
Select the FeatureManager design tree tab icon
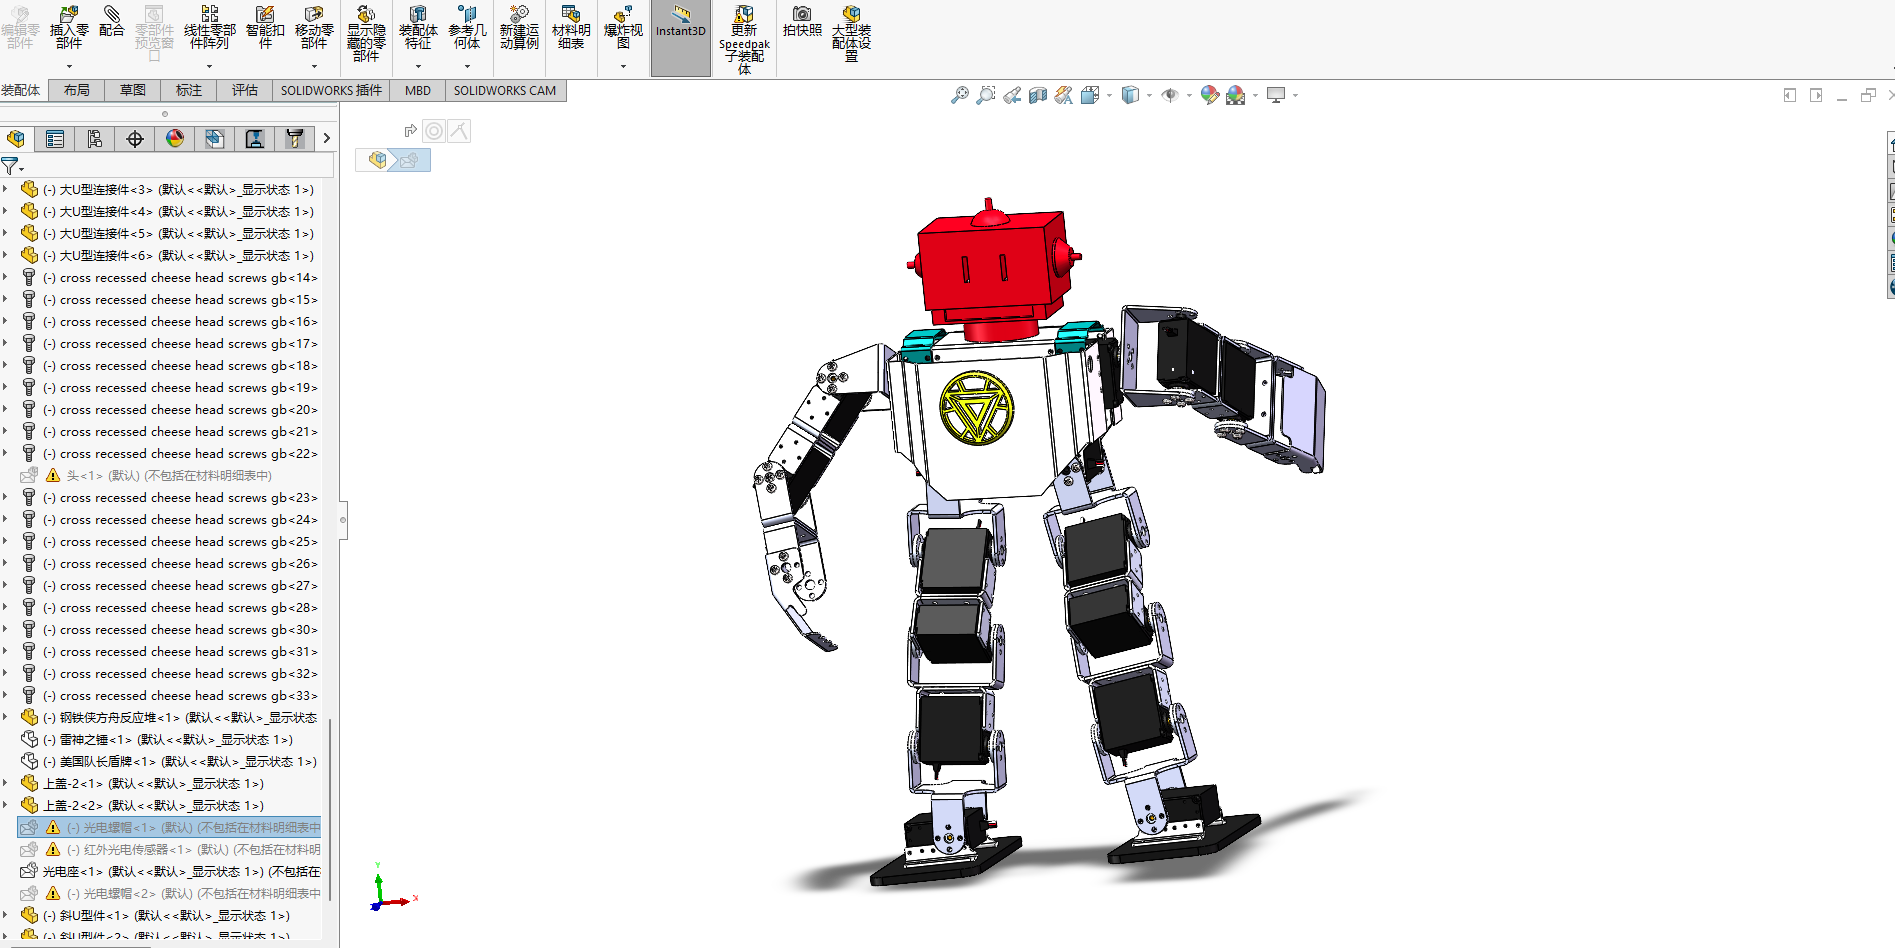click(x=15, y=139)
